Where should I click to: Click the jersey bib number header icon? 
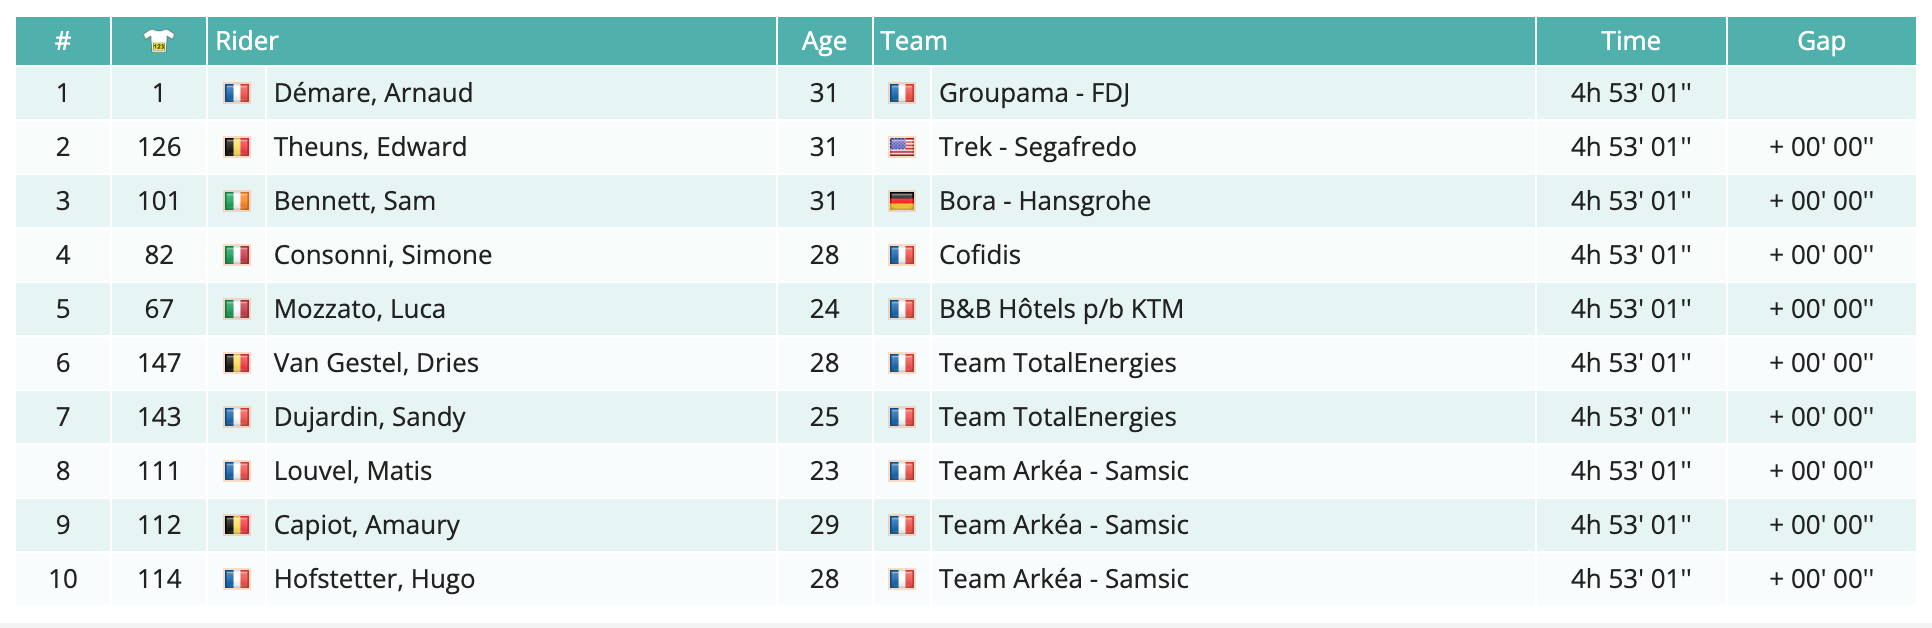(x=159, y=41)
